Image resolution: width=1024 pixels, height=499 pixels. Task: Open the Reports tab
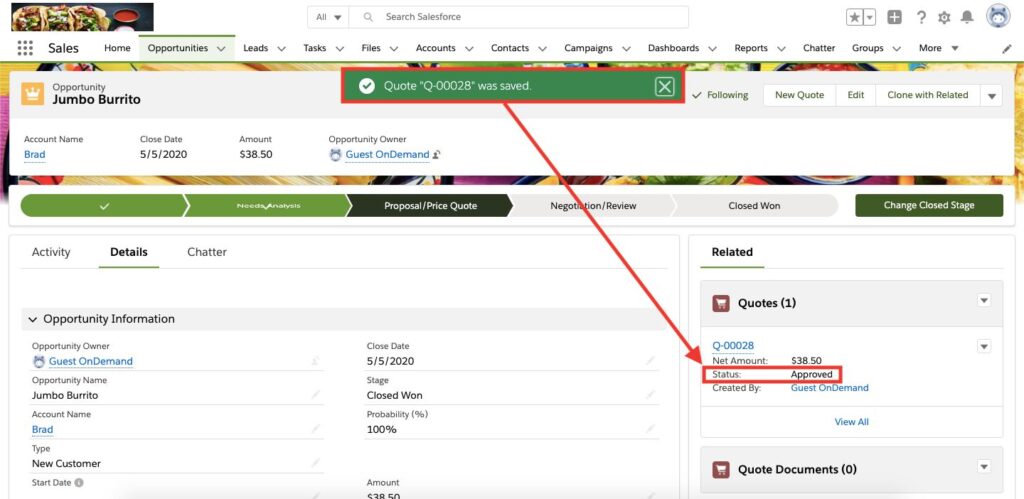[751, 48]
